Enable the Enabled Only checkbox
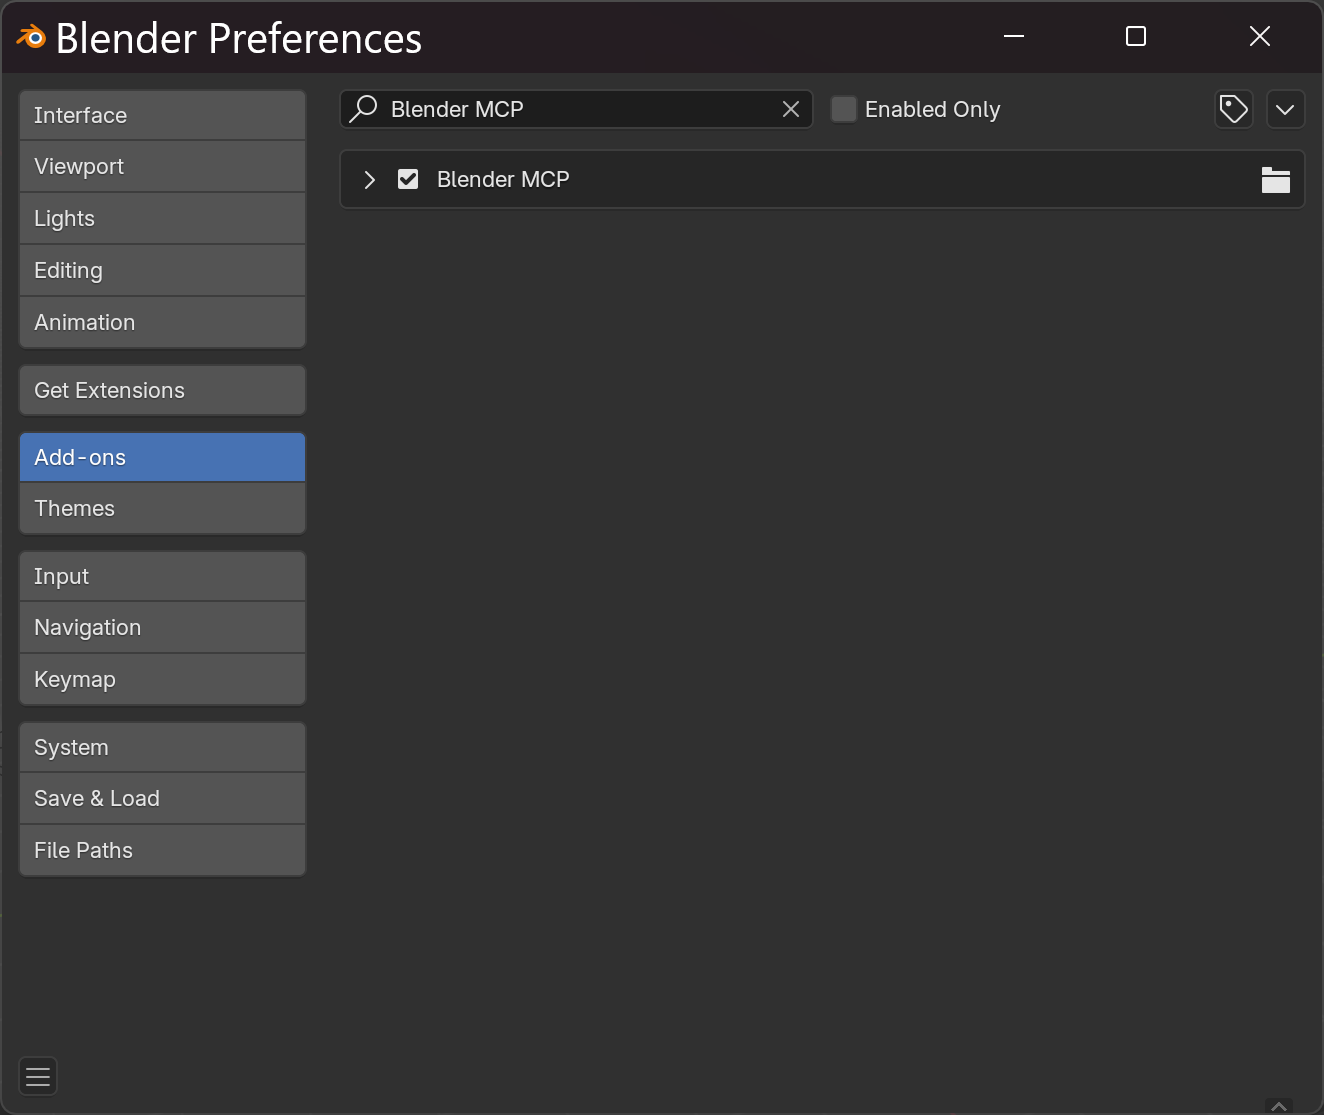 pos(844,109)
